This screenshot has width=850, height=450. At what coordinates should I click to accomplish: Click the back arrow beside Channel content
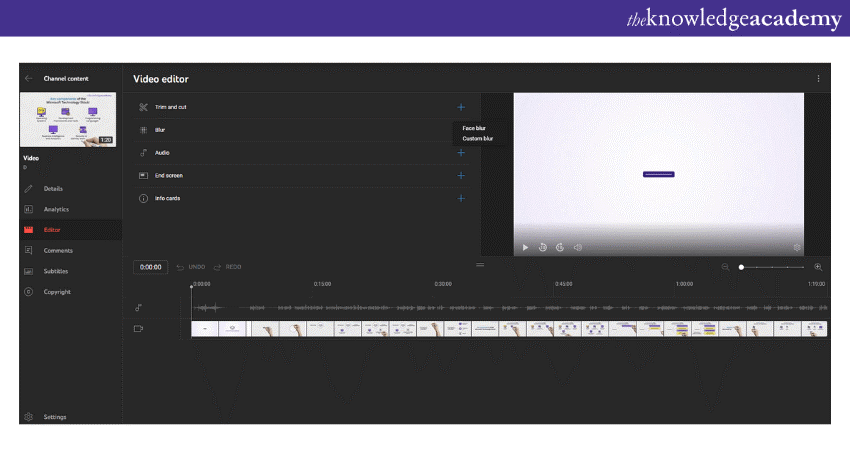[x=28, y=78]
